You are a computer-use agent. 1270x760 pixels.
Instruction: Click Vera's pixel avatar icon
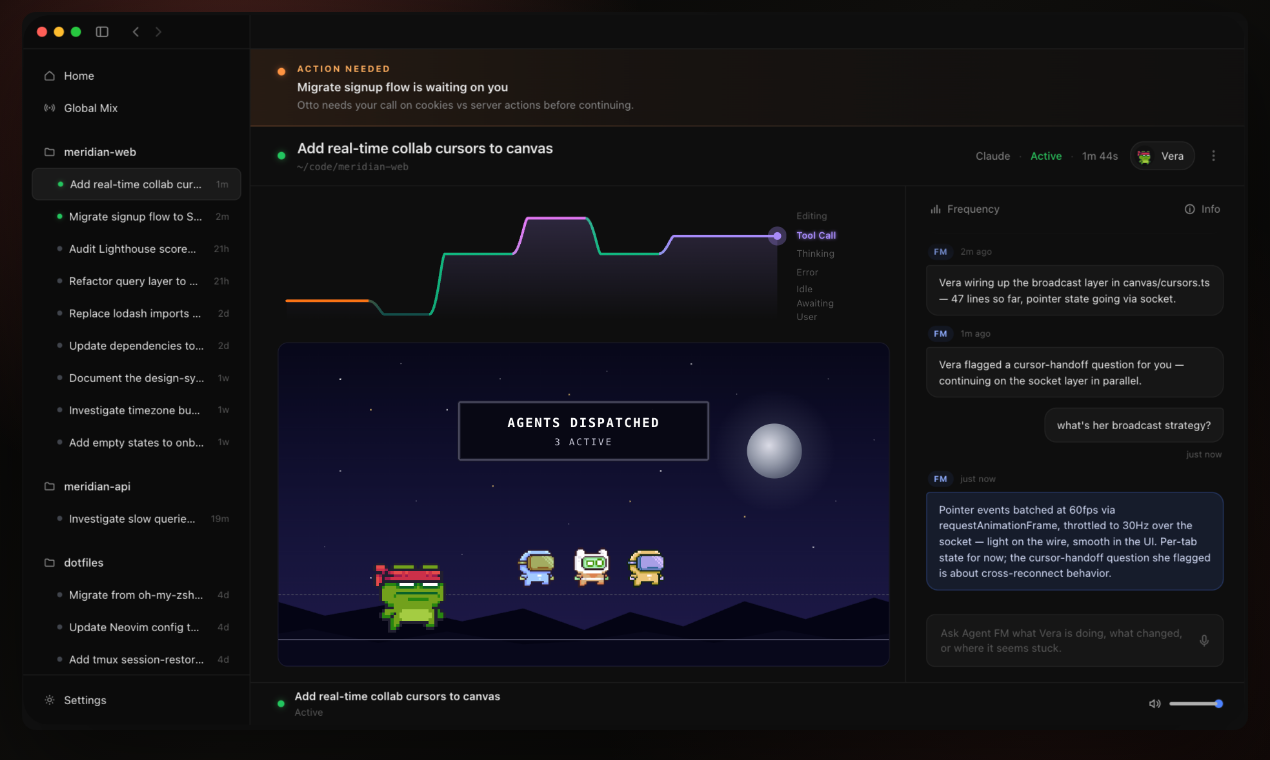(1145, 156)
